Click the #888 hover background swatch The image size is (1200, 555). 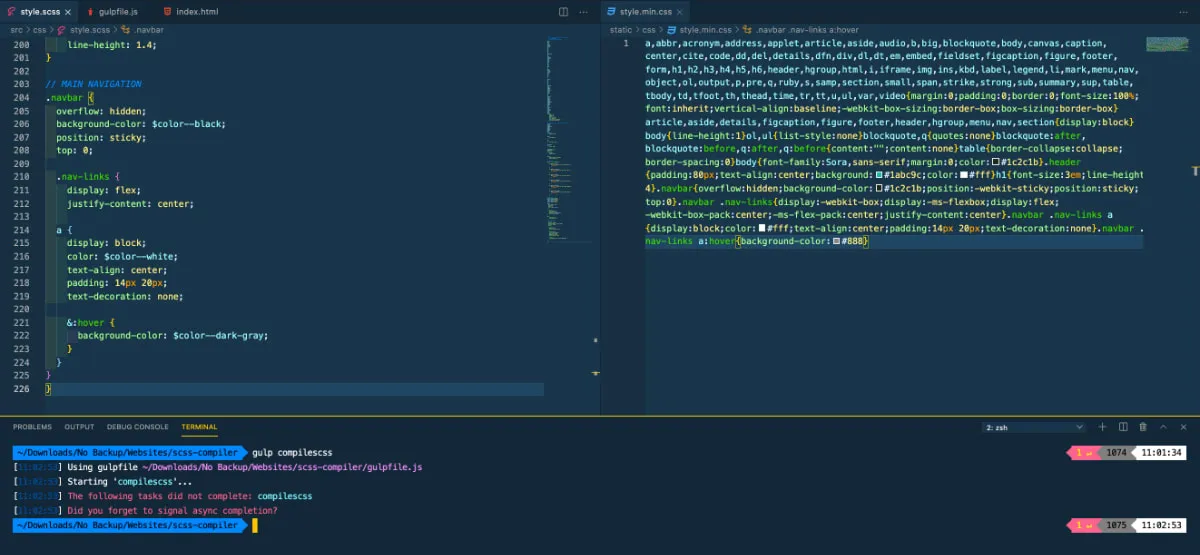click(835, 241)
